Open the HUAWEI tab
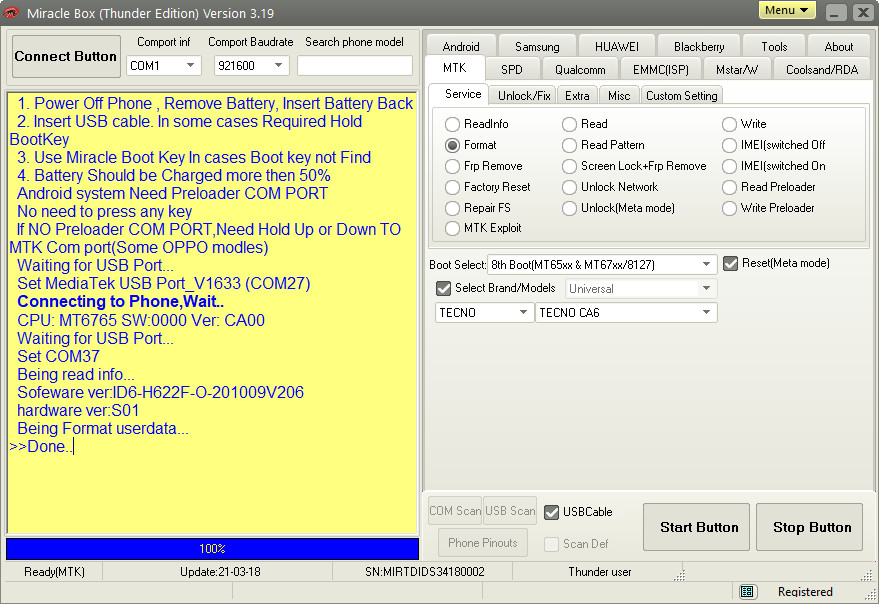The height and width of the screenshot is (604, 879). pyautogui.click(x=617, y=46)
